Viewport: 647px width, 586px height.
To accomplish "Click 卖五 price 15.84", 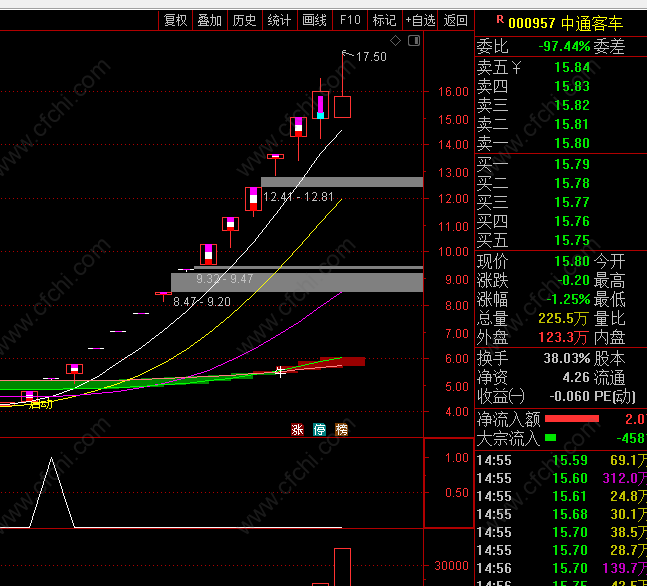I will (572, 67).
